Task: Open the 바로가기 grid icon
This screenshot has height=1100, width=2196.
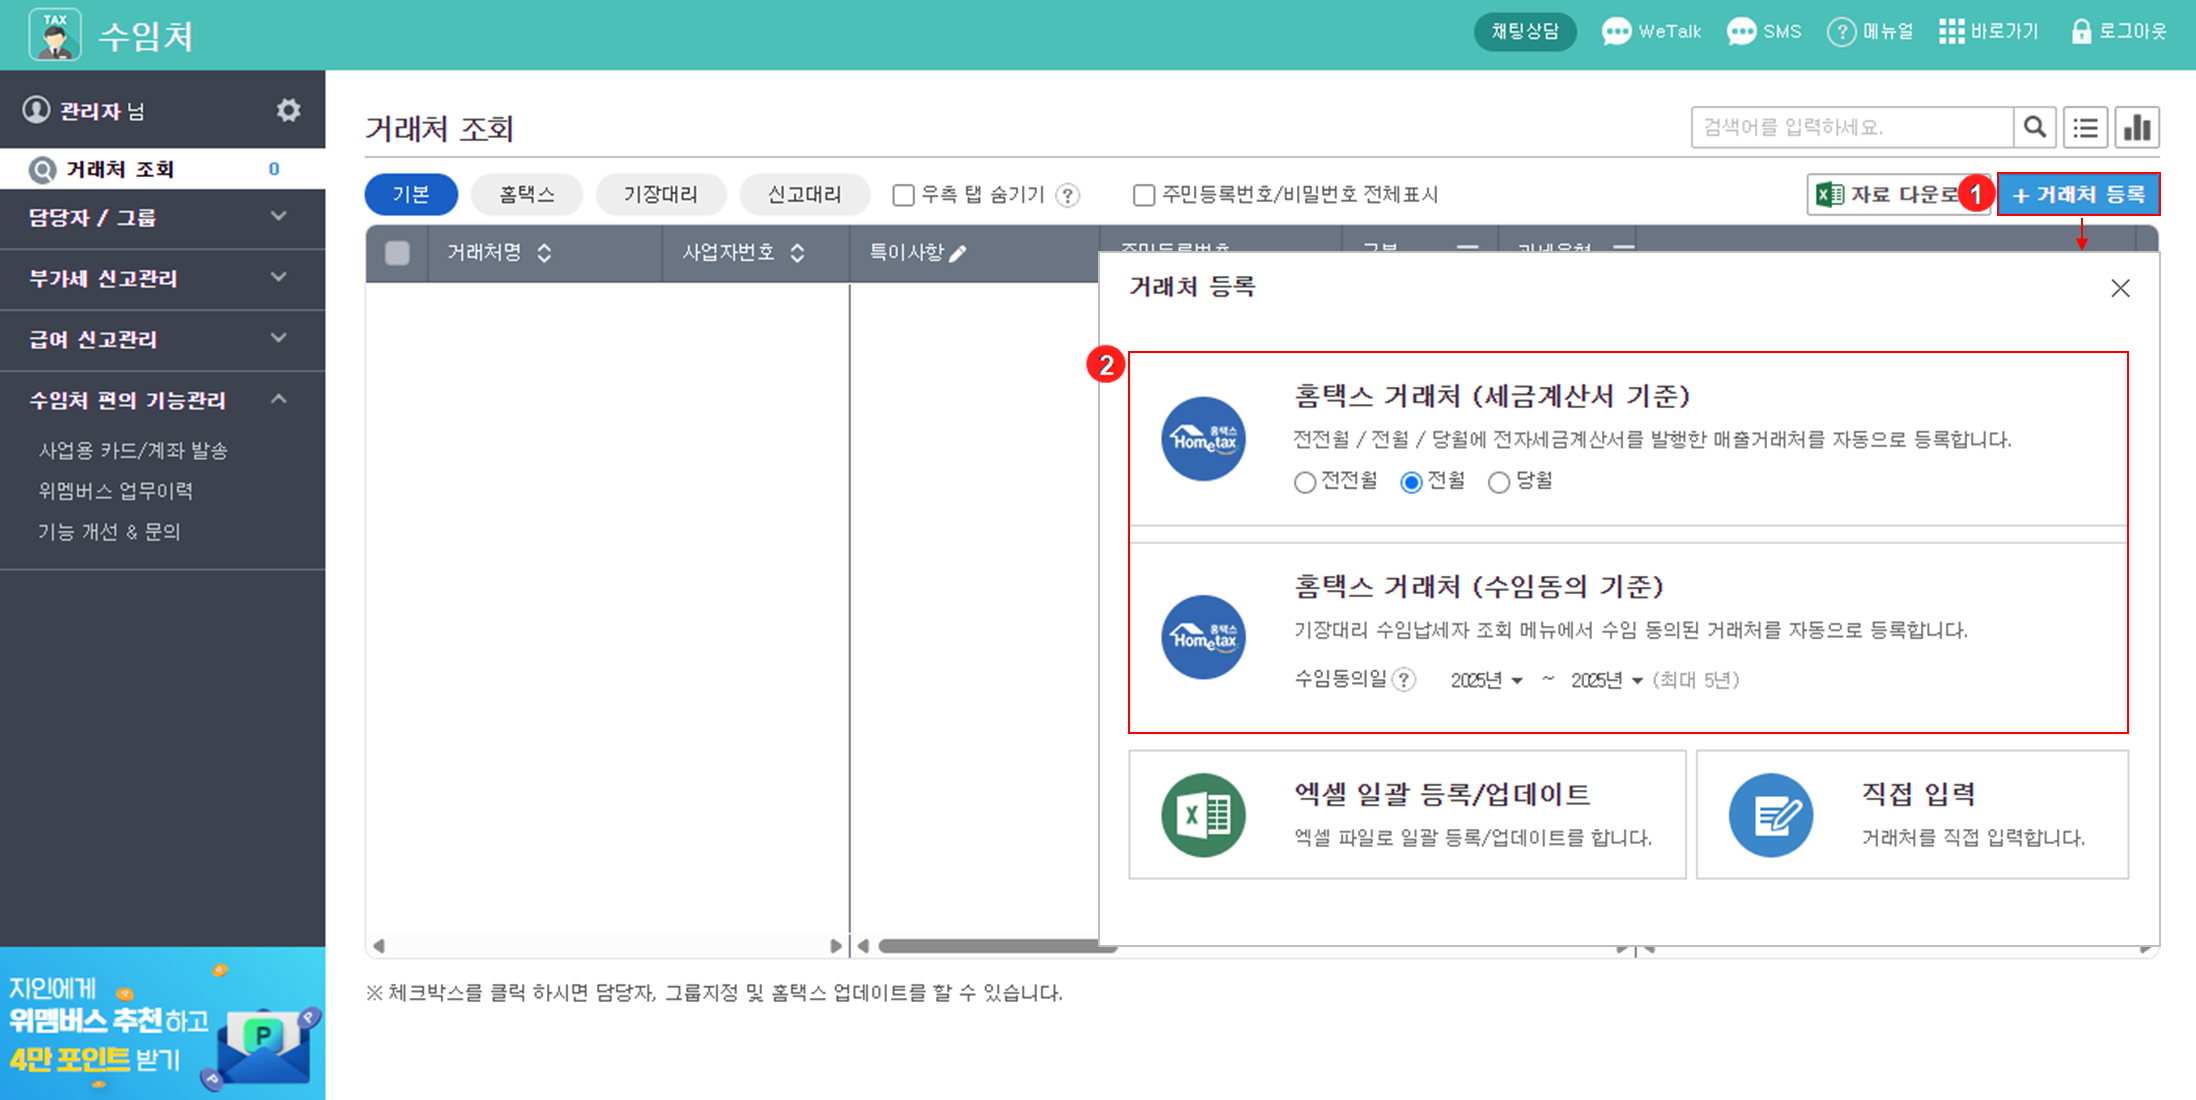Action: (x=1951, y=32)
